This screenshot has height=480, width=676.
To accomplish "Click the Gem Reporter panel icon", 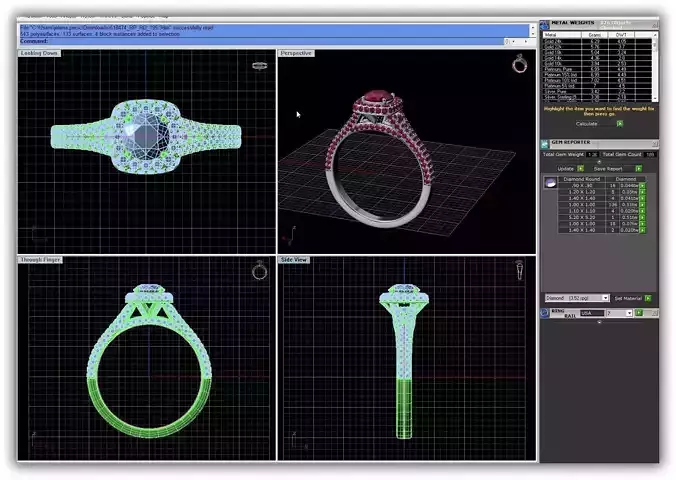I will 545,144.
